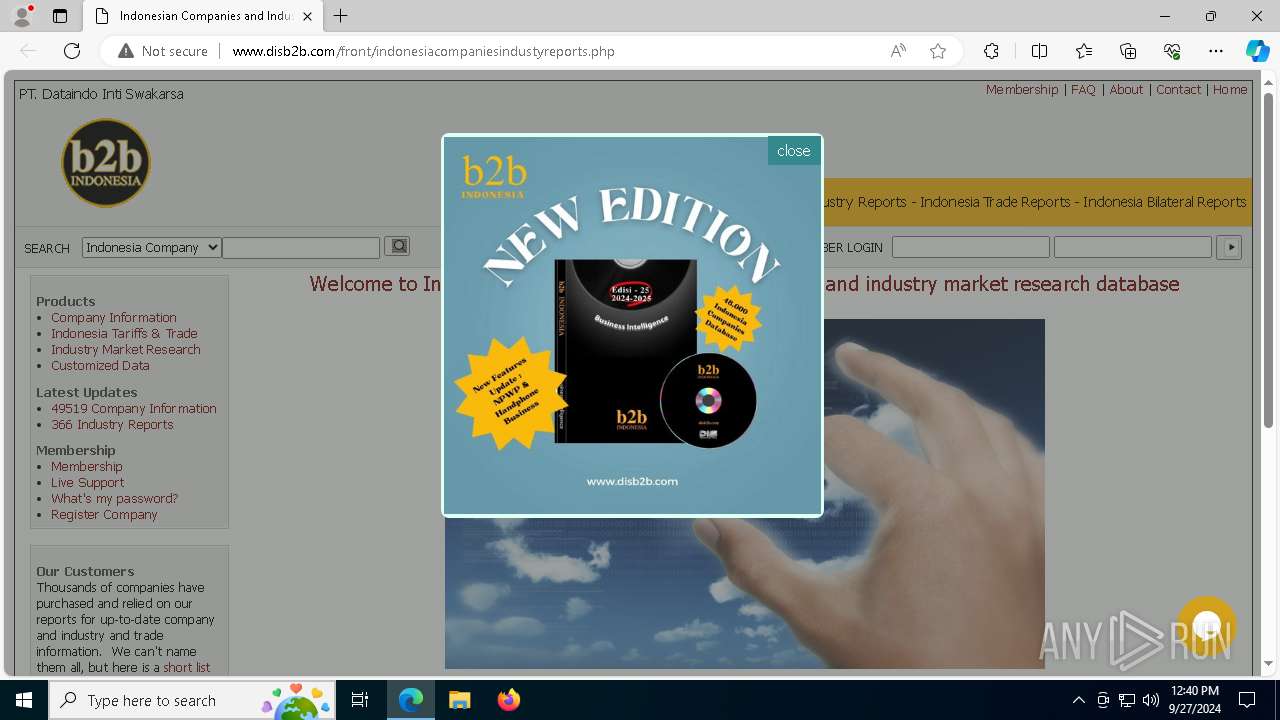
Task: Click the scrollbar down arrow
Action: point(1269,663)
